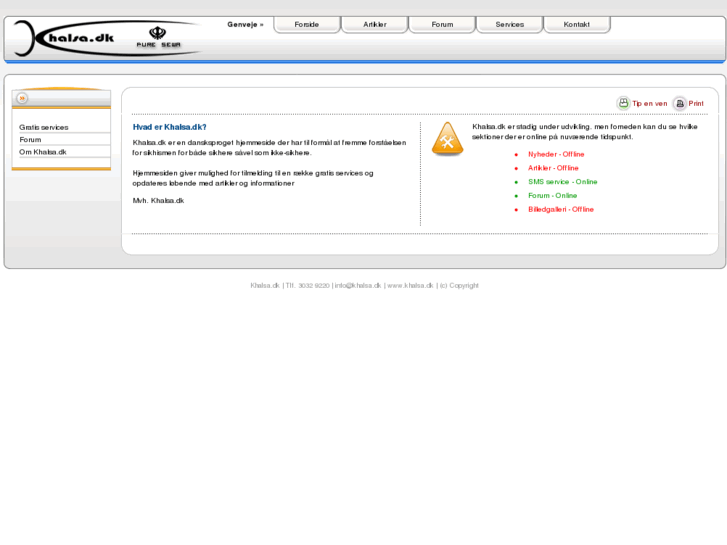Open the Kontakt tab

click(x=577, y=25)
